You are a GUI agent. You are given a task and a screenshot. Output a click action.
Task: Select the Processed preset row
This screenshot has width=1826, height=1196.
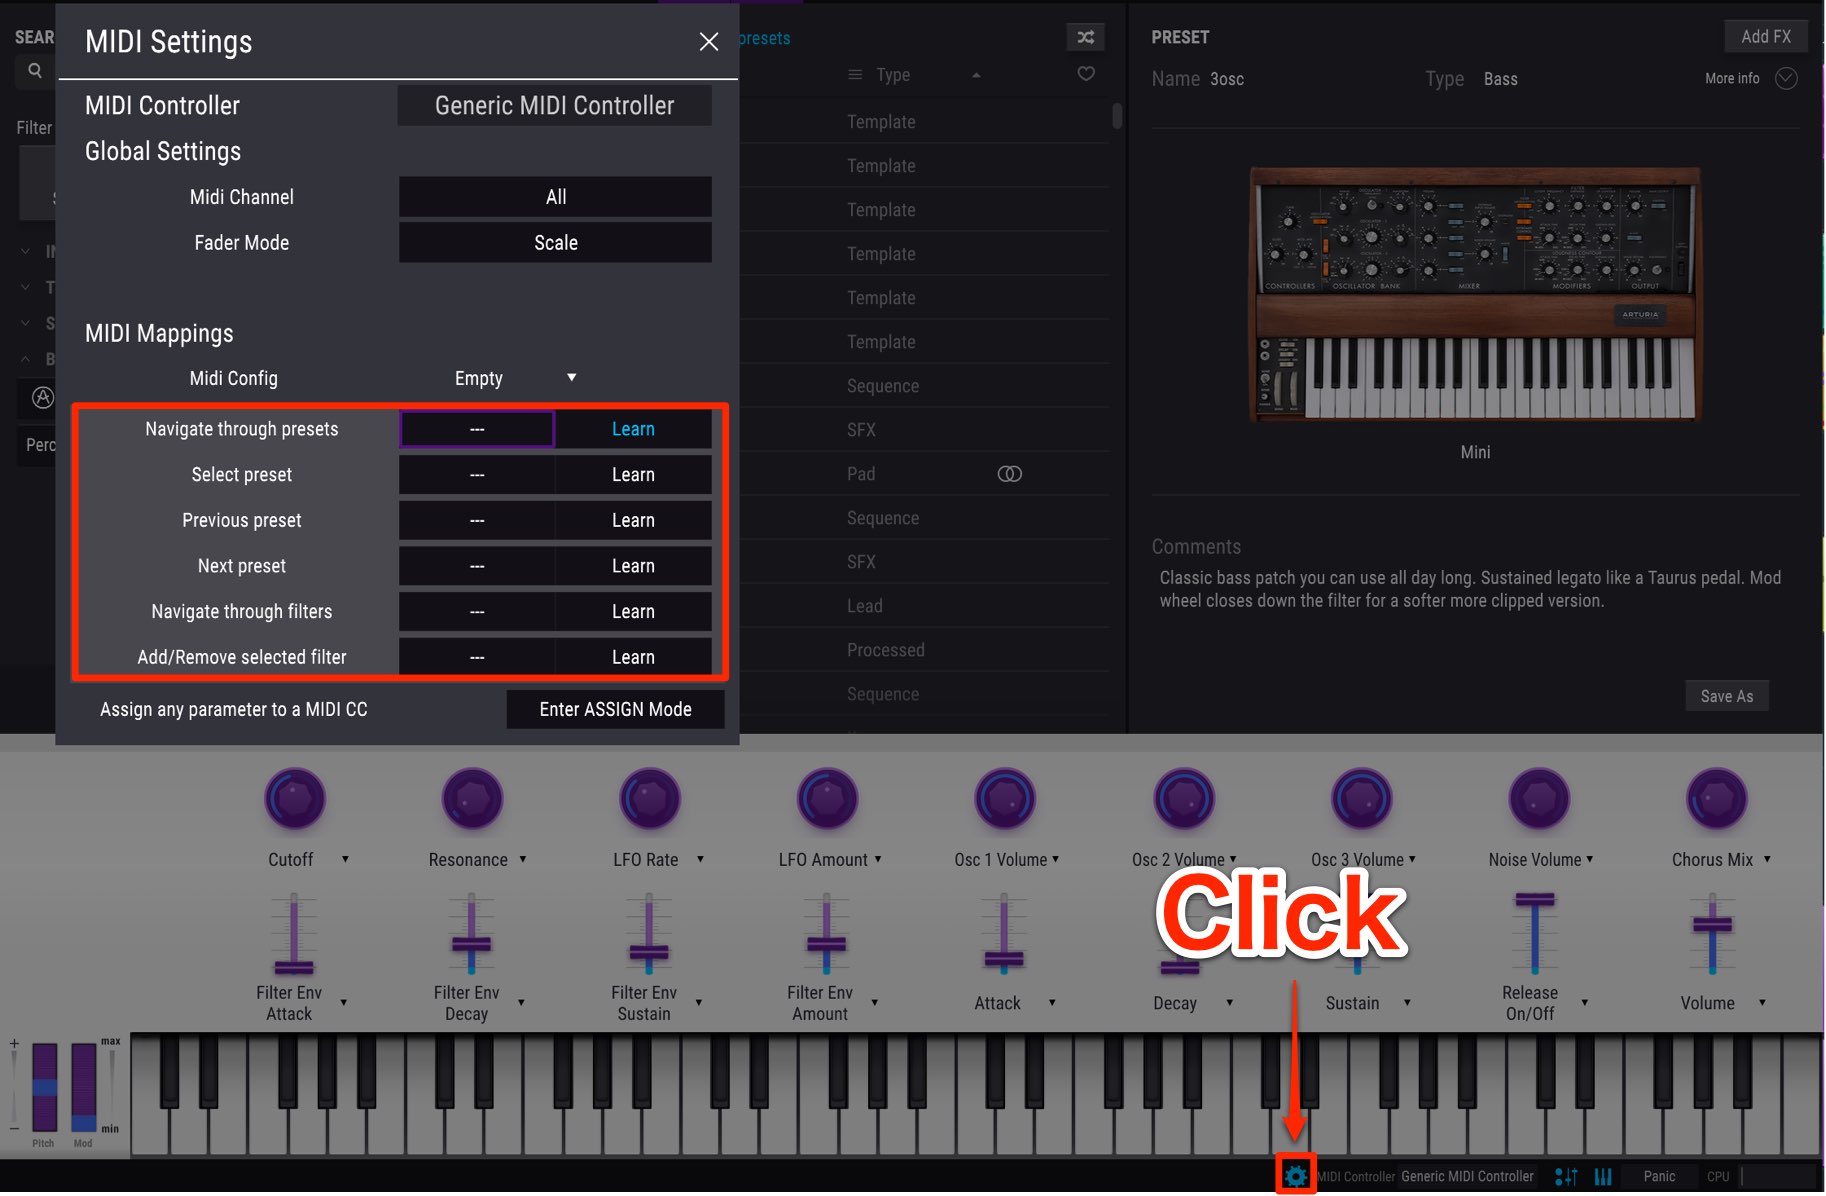pyautogui.click(x=925, y=650)
